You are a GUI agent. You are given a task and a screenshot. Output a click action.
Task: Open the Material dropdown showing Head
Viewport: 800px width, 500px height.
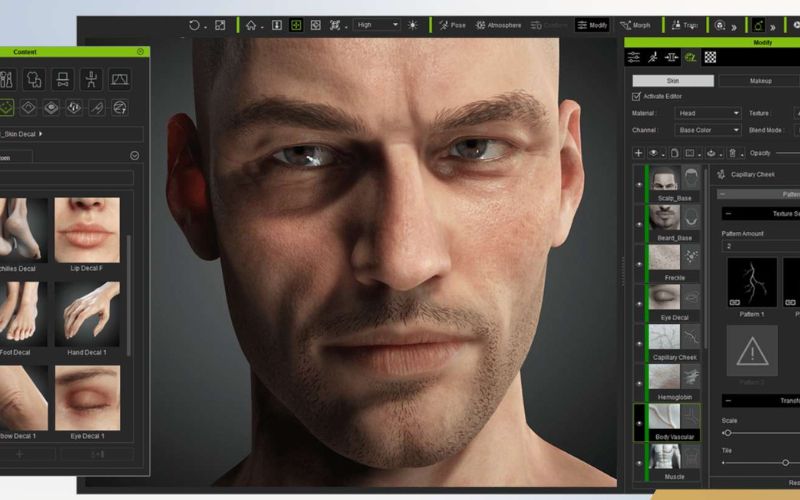[708, 114]
